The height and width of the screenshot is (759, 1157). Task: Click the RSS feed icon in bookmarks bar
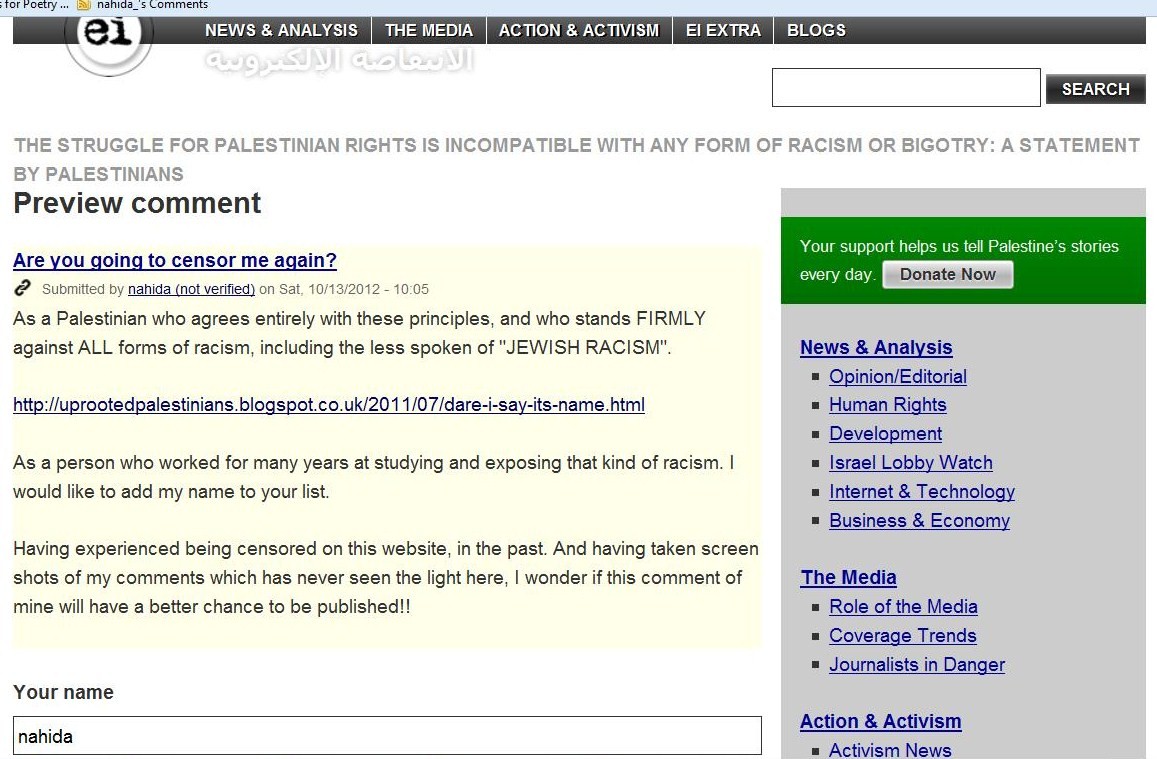(84, 5)
